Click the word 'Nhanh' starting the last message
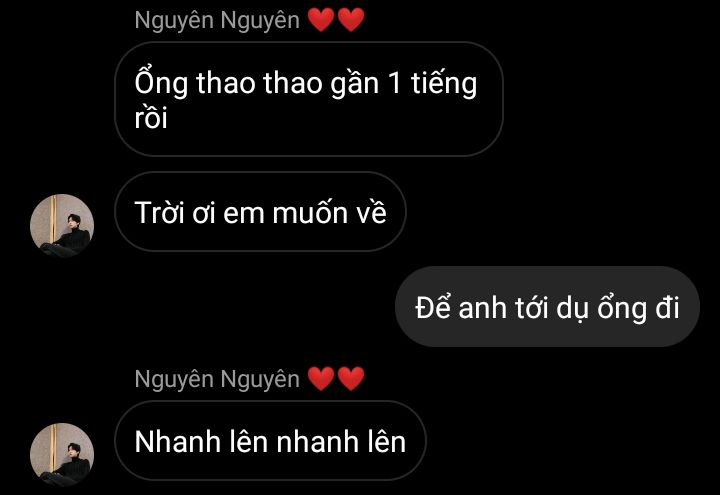720x495 pixels. (178, 442)
